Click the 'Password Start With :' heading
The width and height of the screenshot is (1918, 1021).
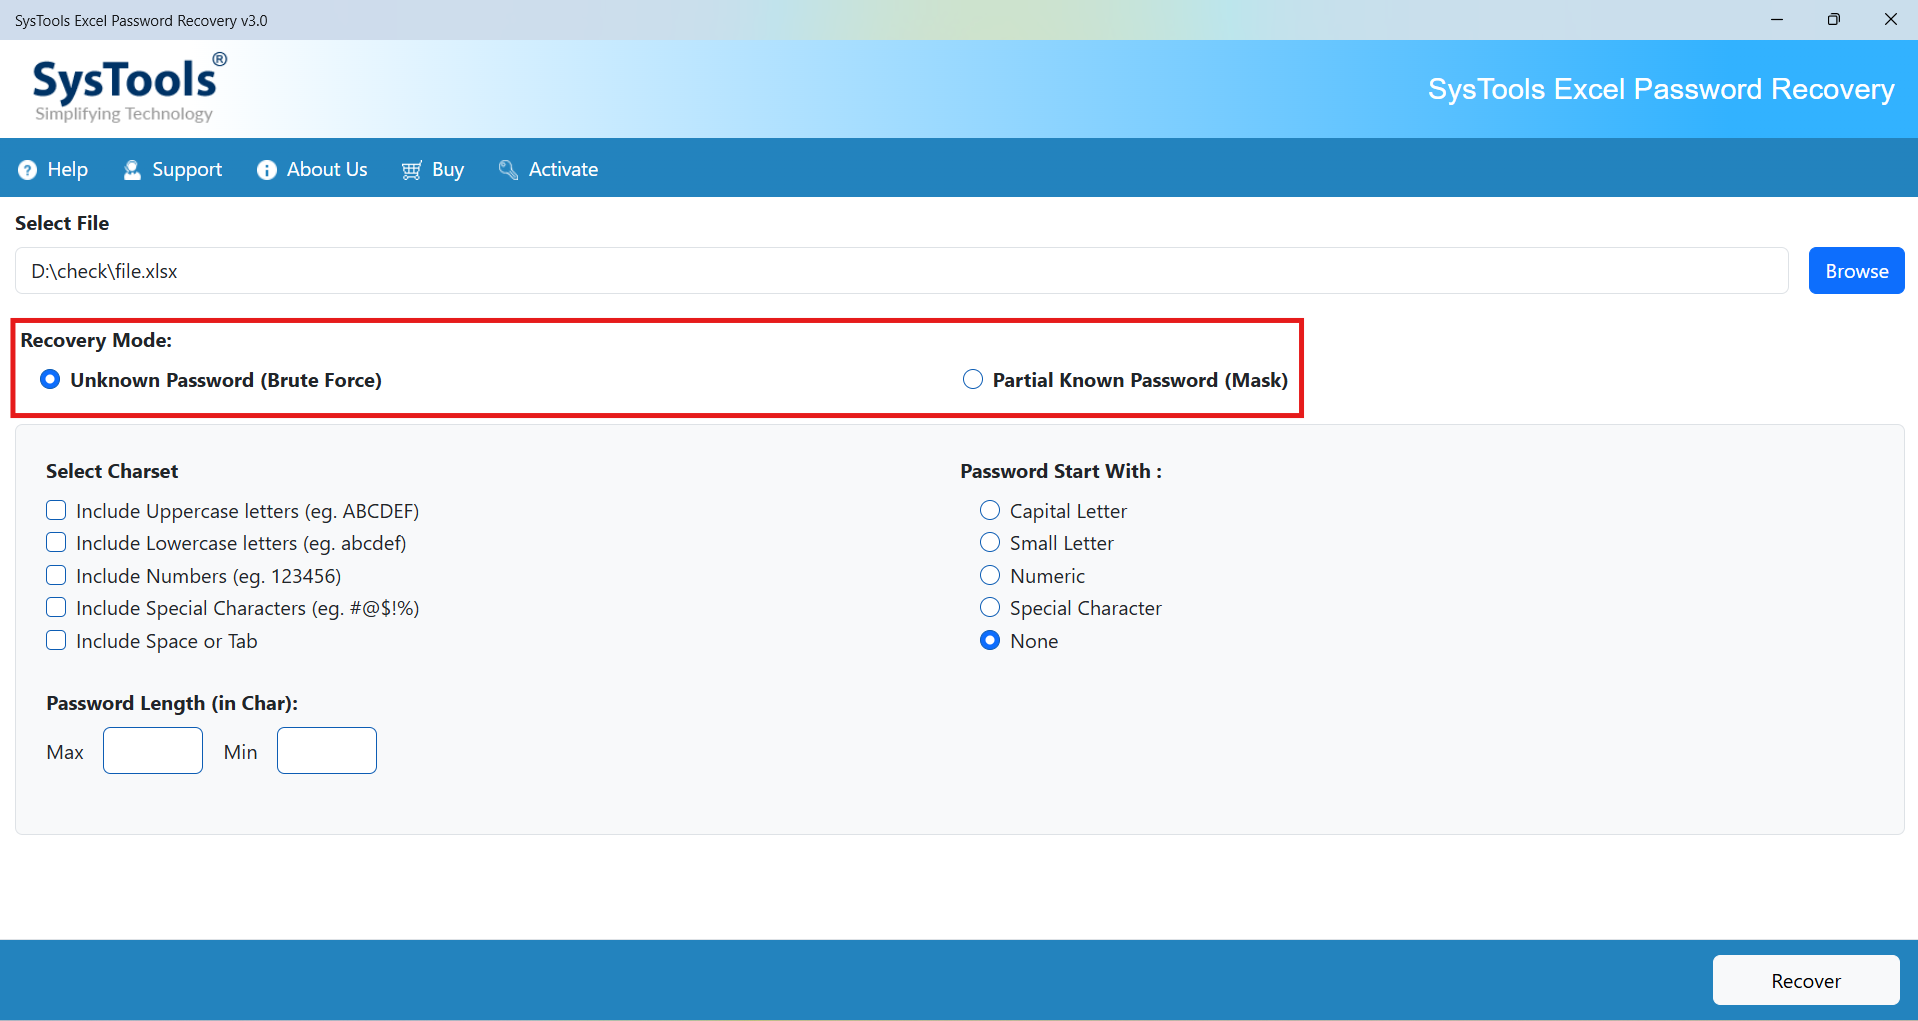coord(1061,472)
